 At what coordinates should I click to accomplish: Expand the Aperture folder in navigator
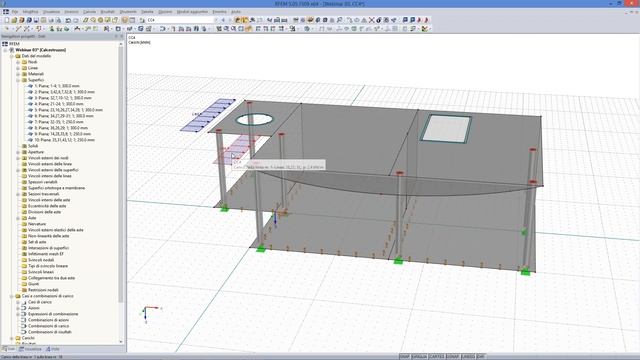point(18,152)
